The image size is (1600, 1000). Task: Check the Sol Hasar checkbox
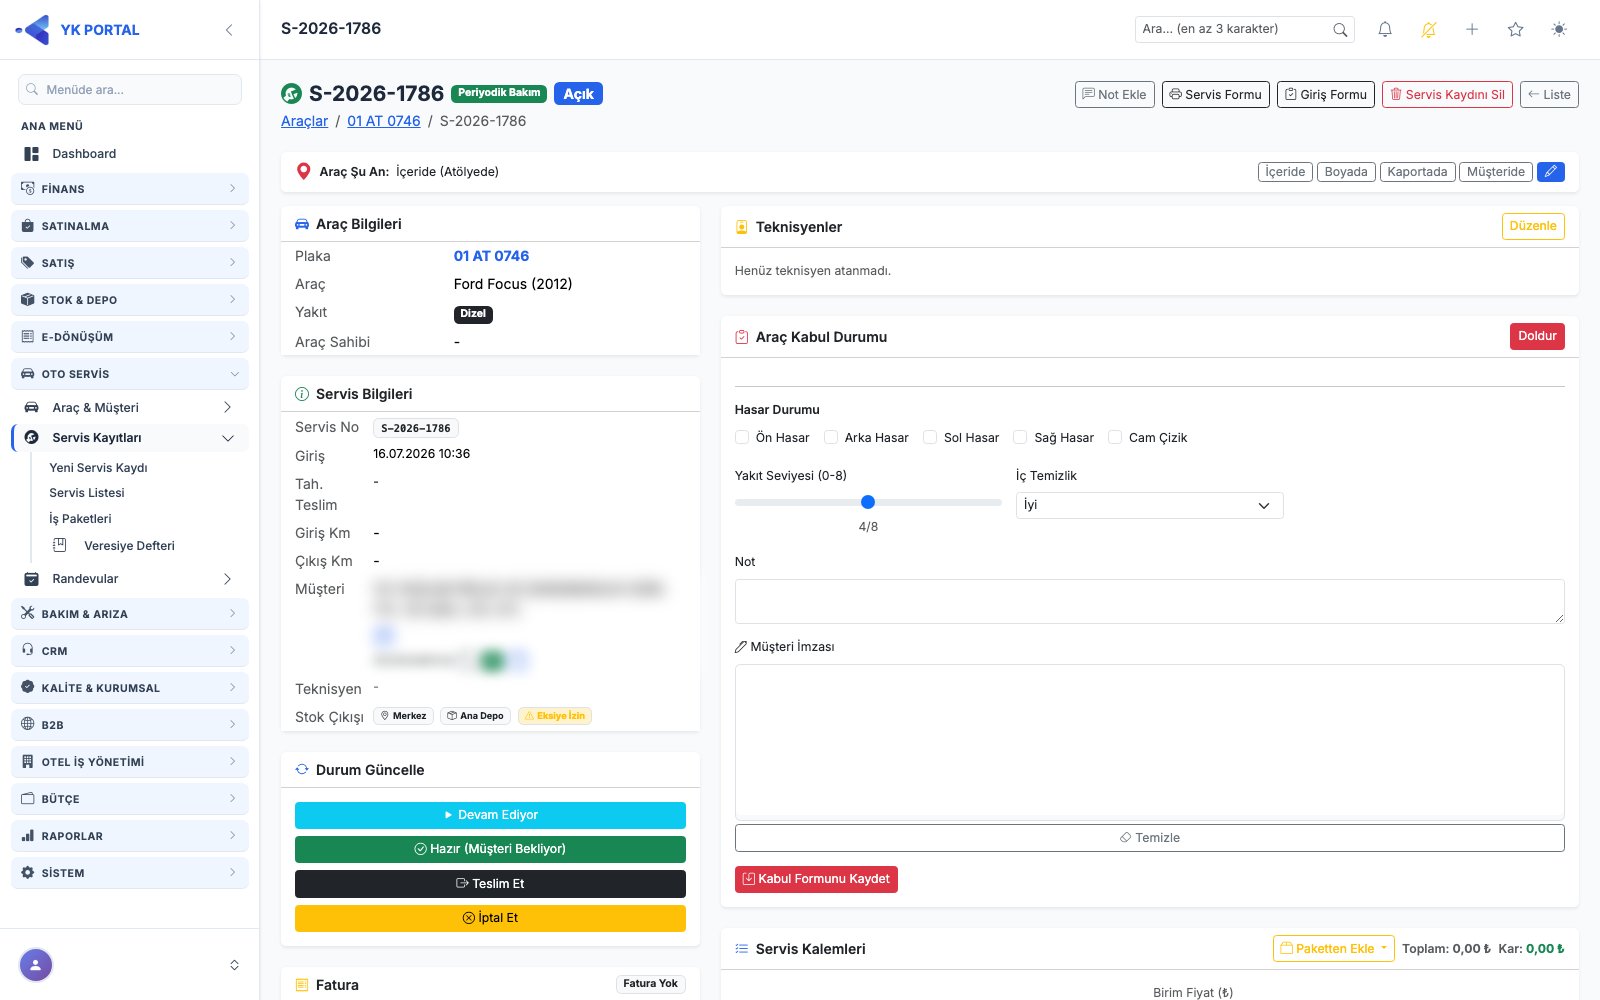[x=930, y=437]
